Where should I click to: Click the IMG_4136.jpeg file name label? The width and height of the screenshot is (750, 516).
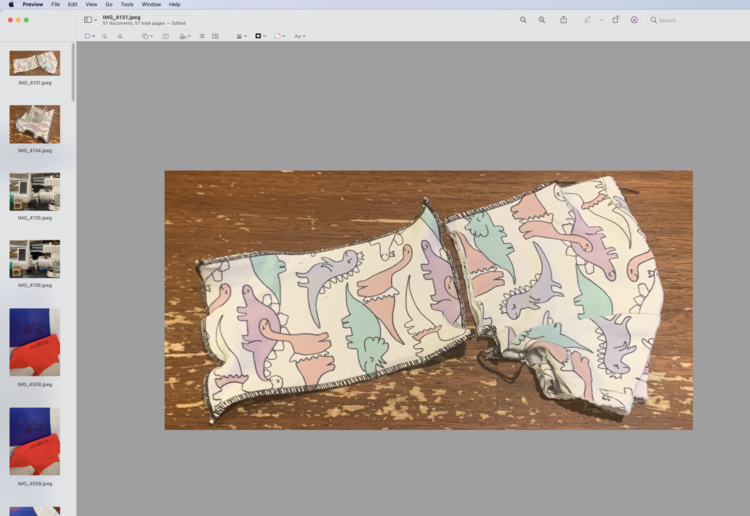(x=35, y=285)
